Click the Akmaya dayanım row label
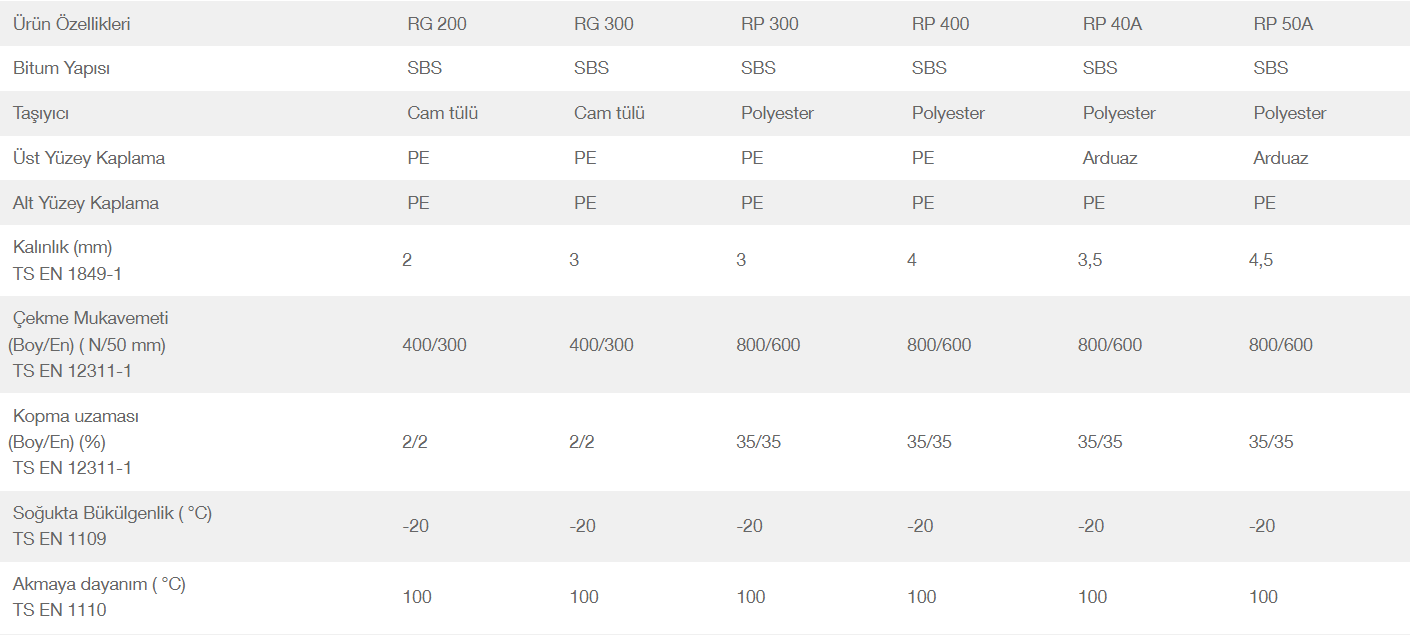Image resolution: width=1410 pixels, height=635 pixels. point(99,584)
